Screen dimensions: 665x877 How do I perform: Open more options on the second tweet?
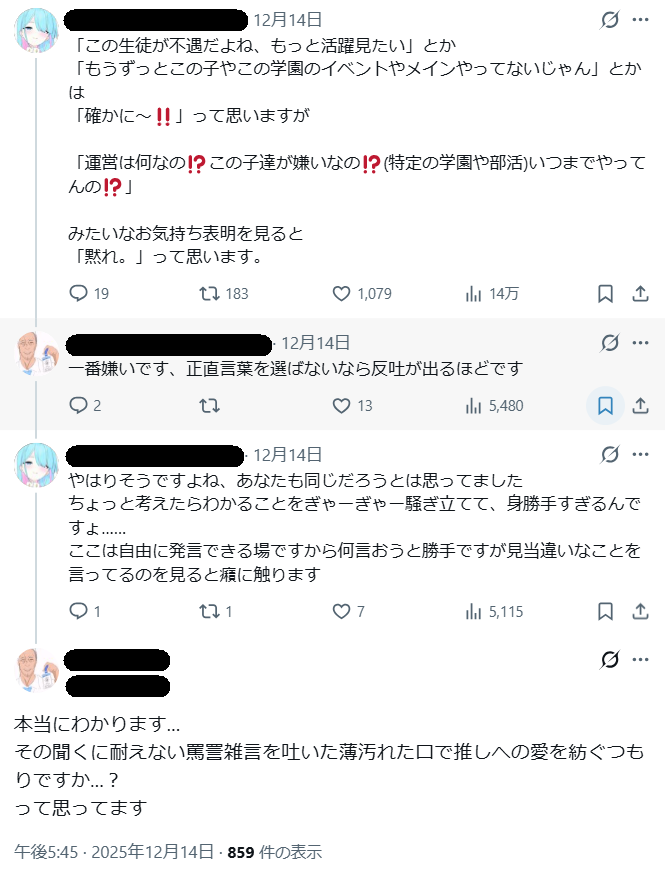(641, 343)
